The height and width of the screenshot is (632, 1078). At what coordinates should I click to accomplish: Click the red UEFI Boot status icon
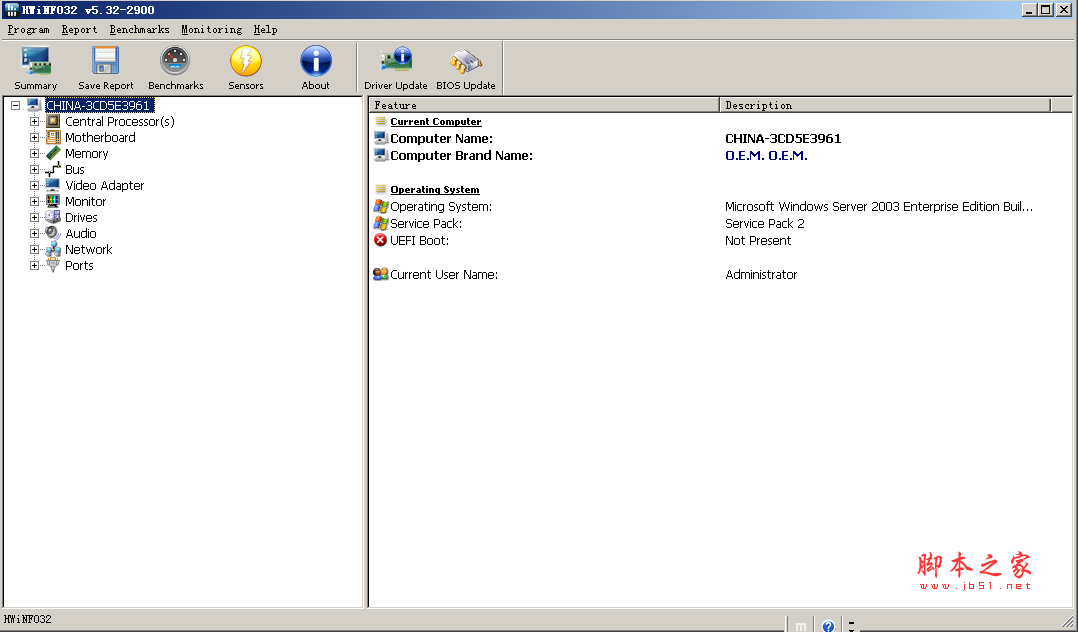[x=380, y=240]
